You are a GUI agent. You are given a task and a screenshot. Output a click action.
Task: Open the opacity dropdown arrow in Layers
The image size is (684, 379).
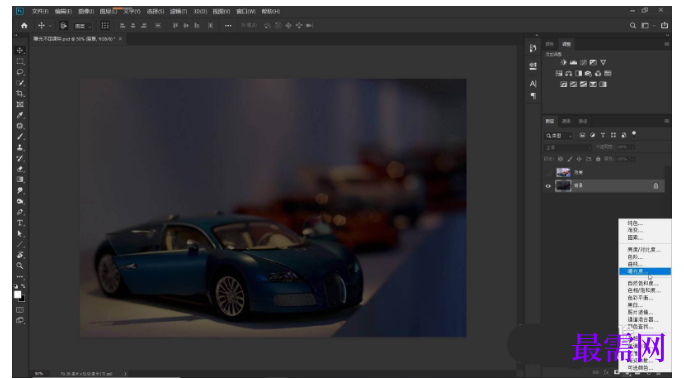click(633, 147)
